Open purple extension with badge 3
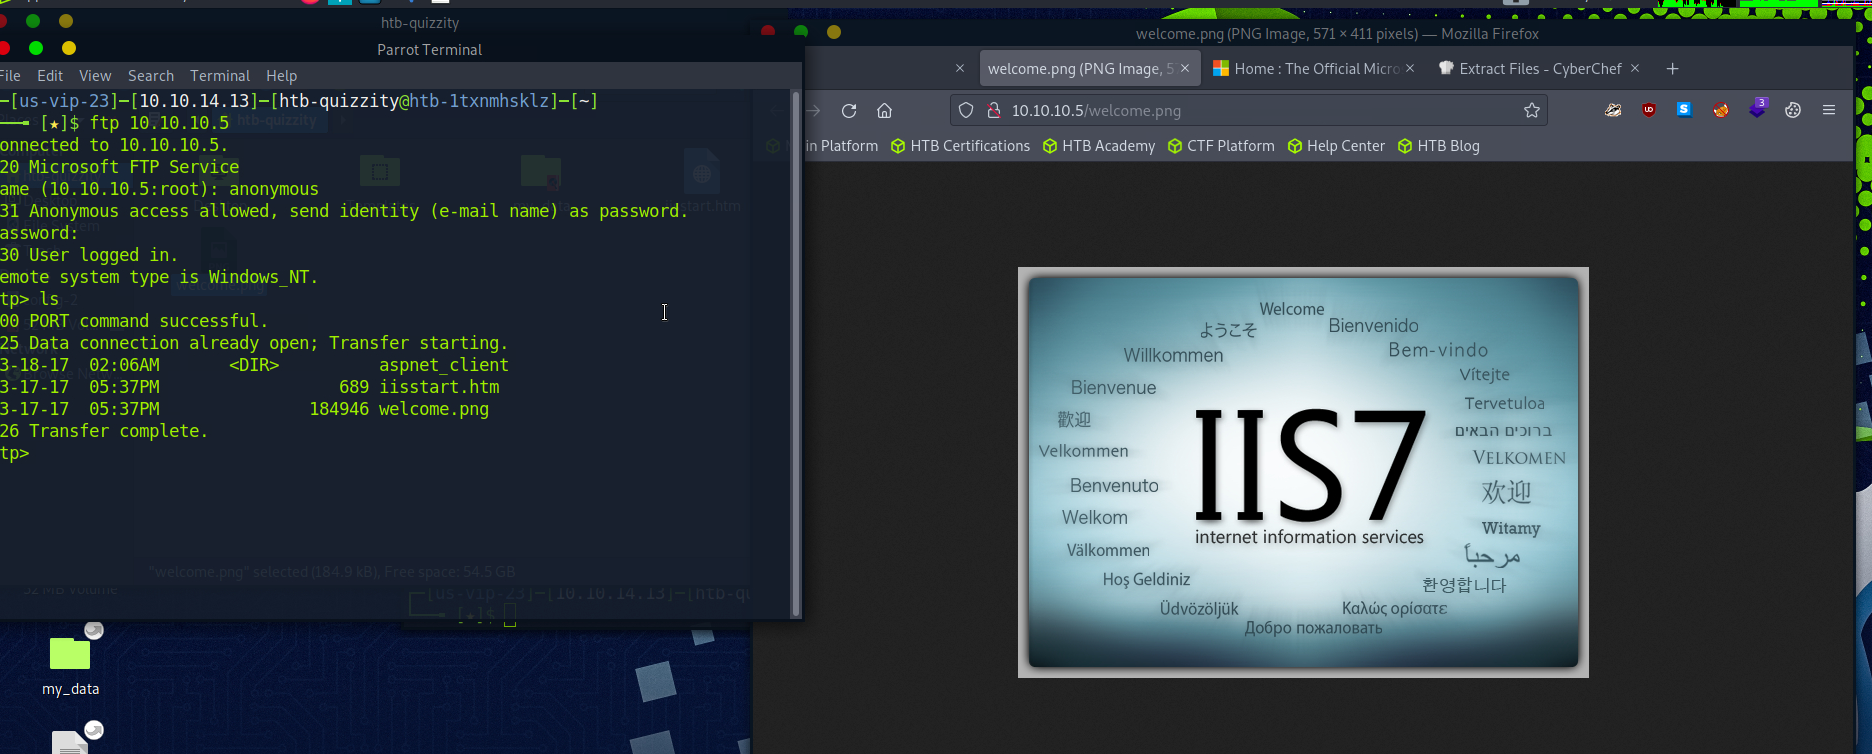The width and height of the screenshot is (1872, 754). [x=1757, y=109]
